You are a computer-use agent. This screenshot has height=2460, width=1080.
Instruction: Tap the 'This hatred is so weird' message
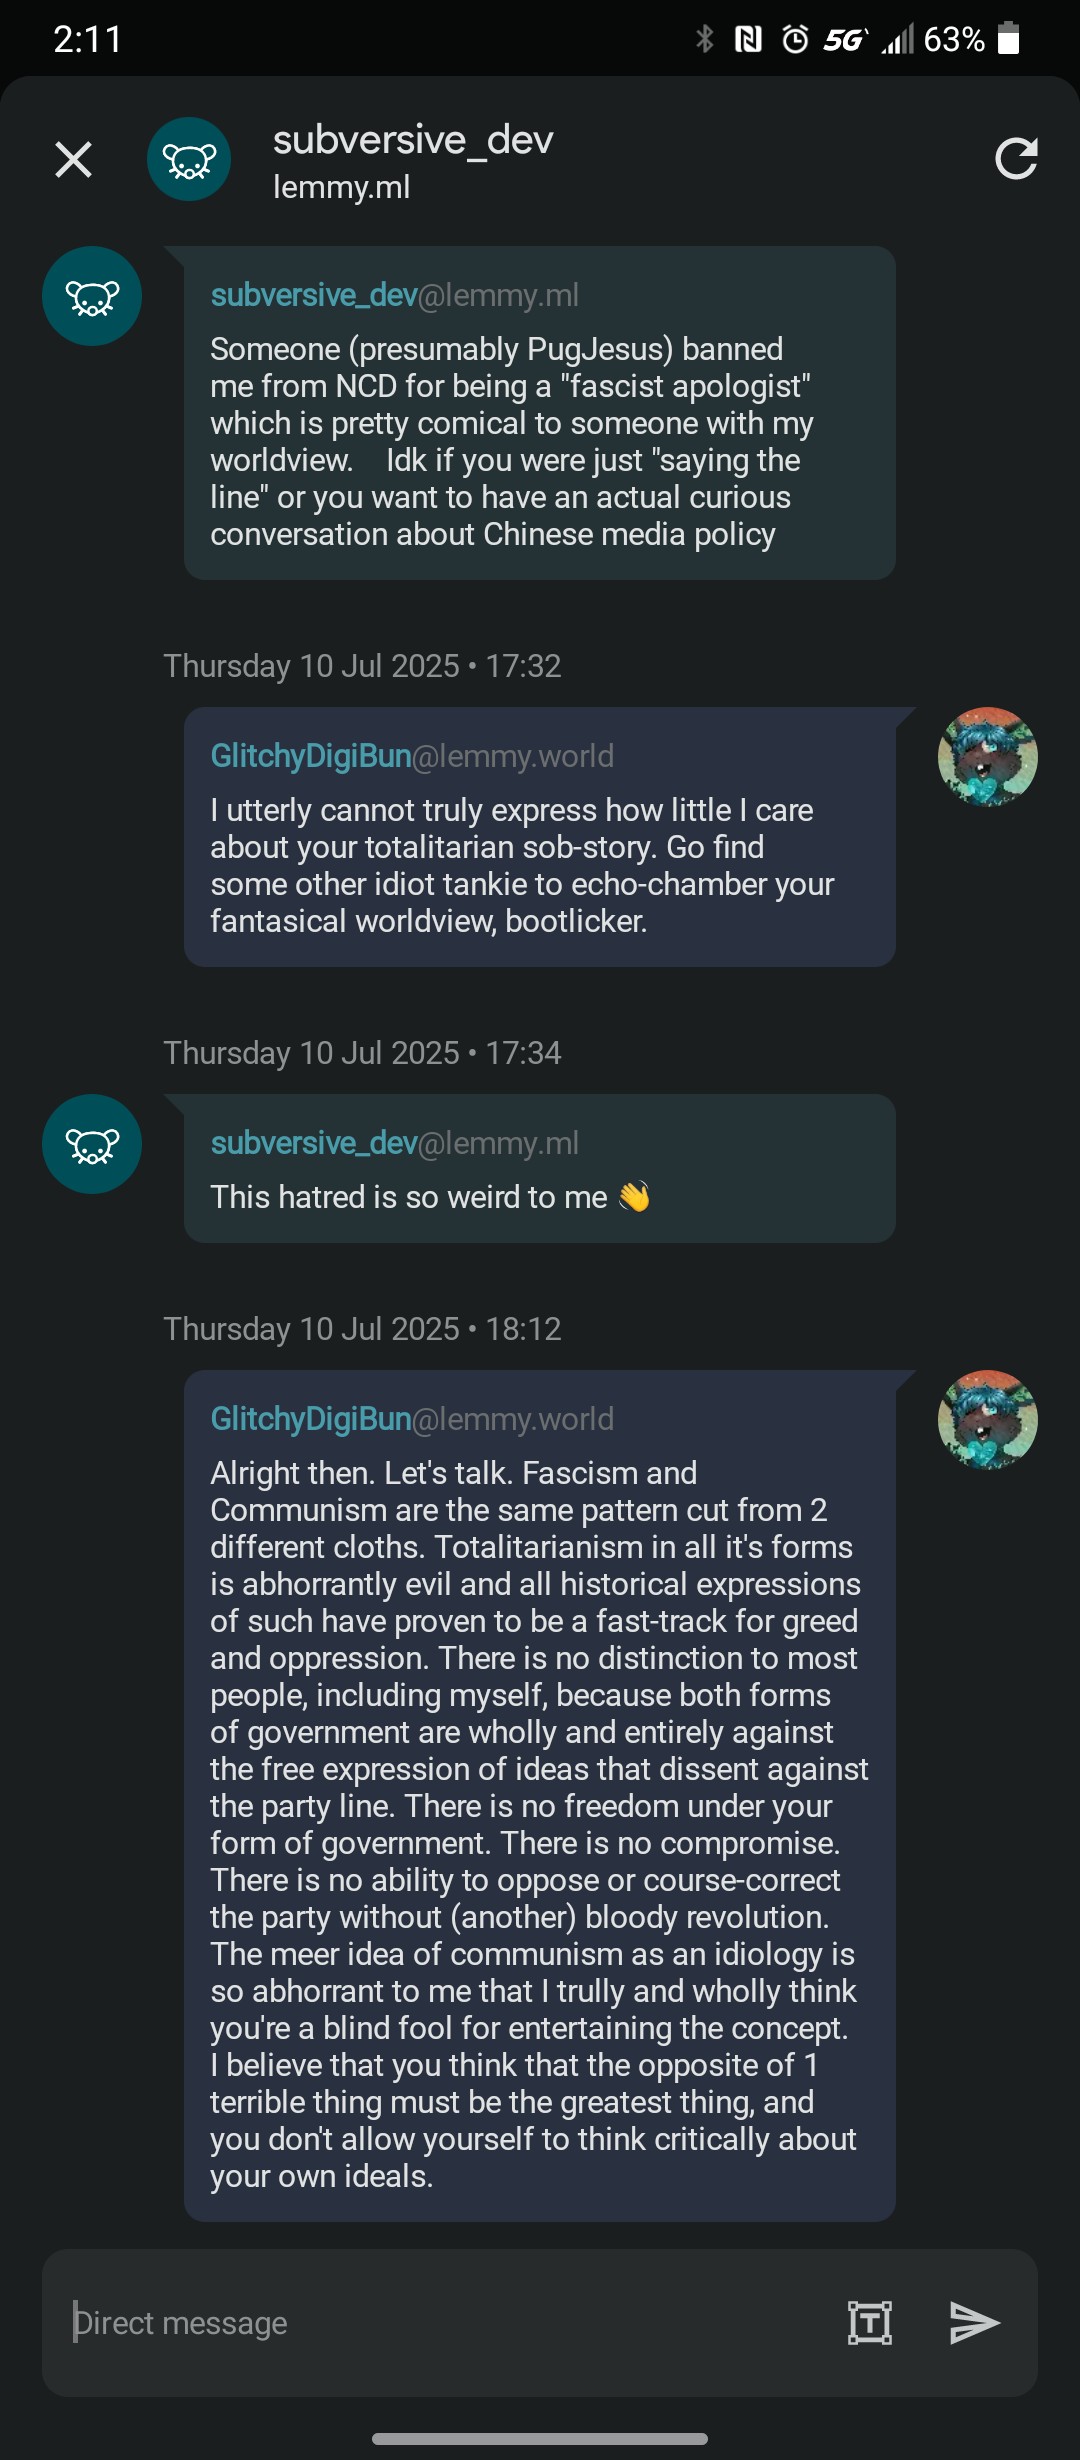pyautogui.click(x=430, y=1197)
